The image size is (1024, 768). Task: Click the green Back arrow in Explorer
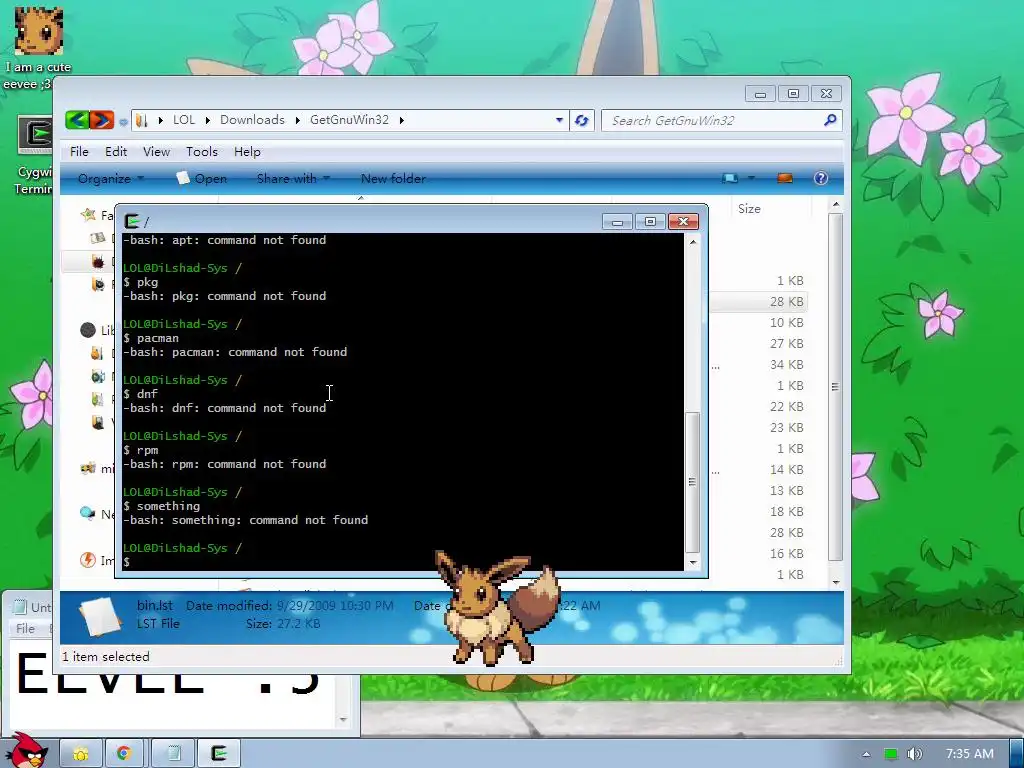77,120
